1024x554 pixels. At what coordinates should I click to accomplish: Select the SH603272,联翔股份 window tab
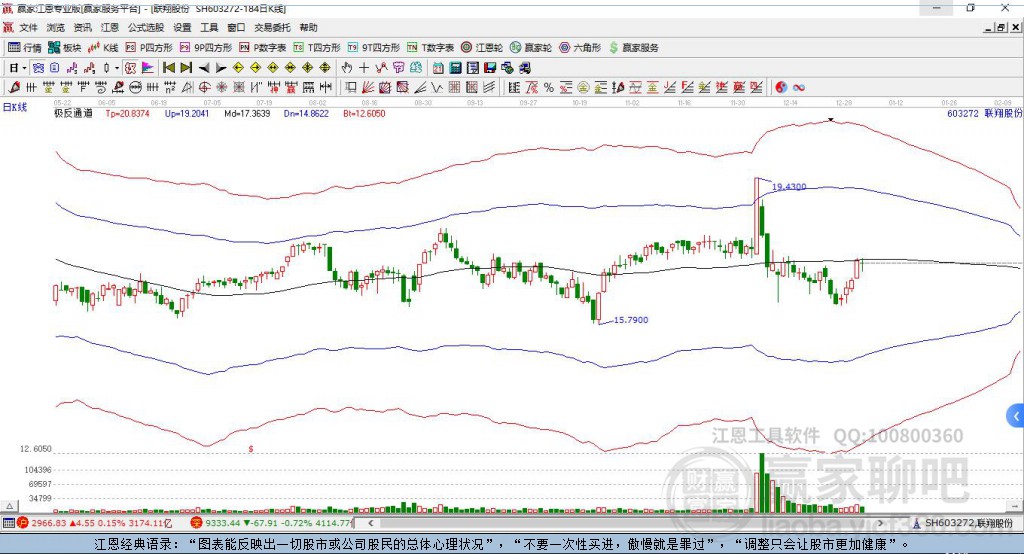(x=963, y=523)
